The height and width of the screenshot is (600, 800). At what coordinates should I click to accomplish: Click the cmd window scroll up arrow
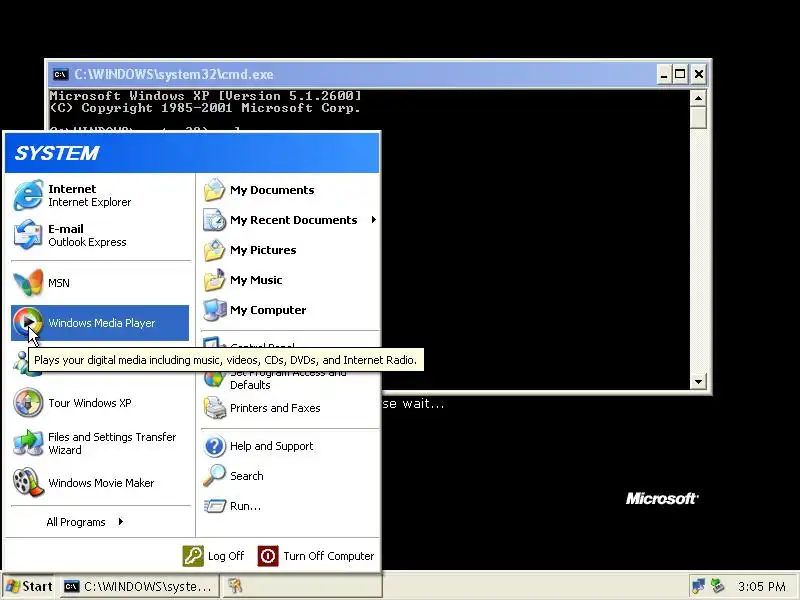click(x=698, y=97)
